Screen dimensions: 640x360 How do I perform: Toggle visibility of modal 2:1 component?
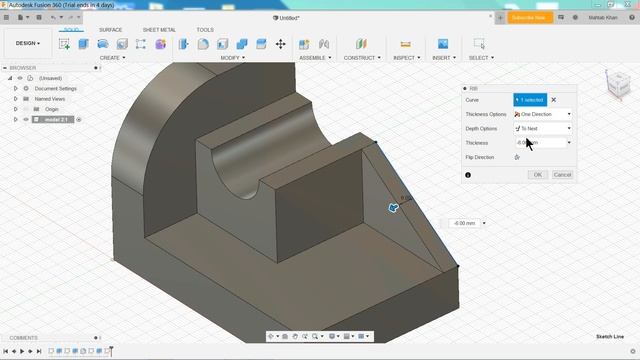[26, 120]
